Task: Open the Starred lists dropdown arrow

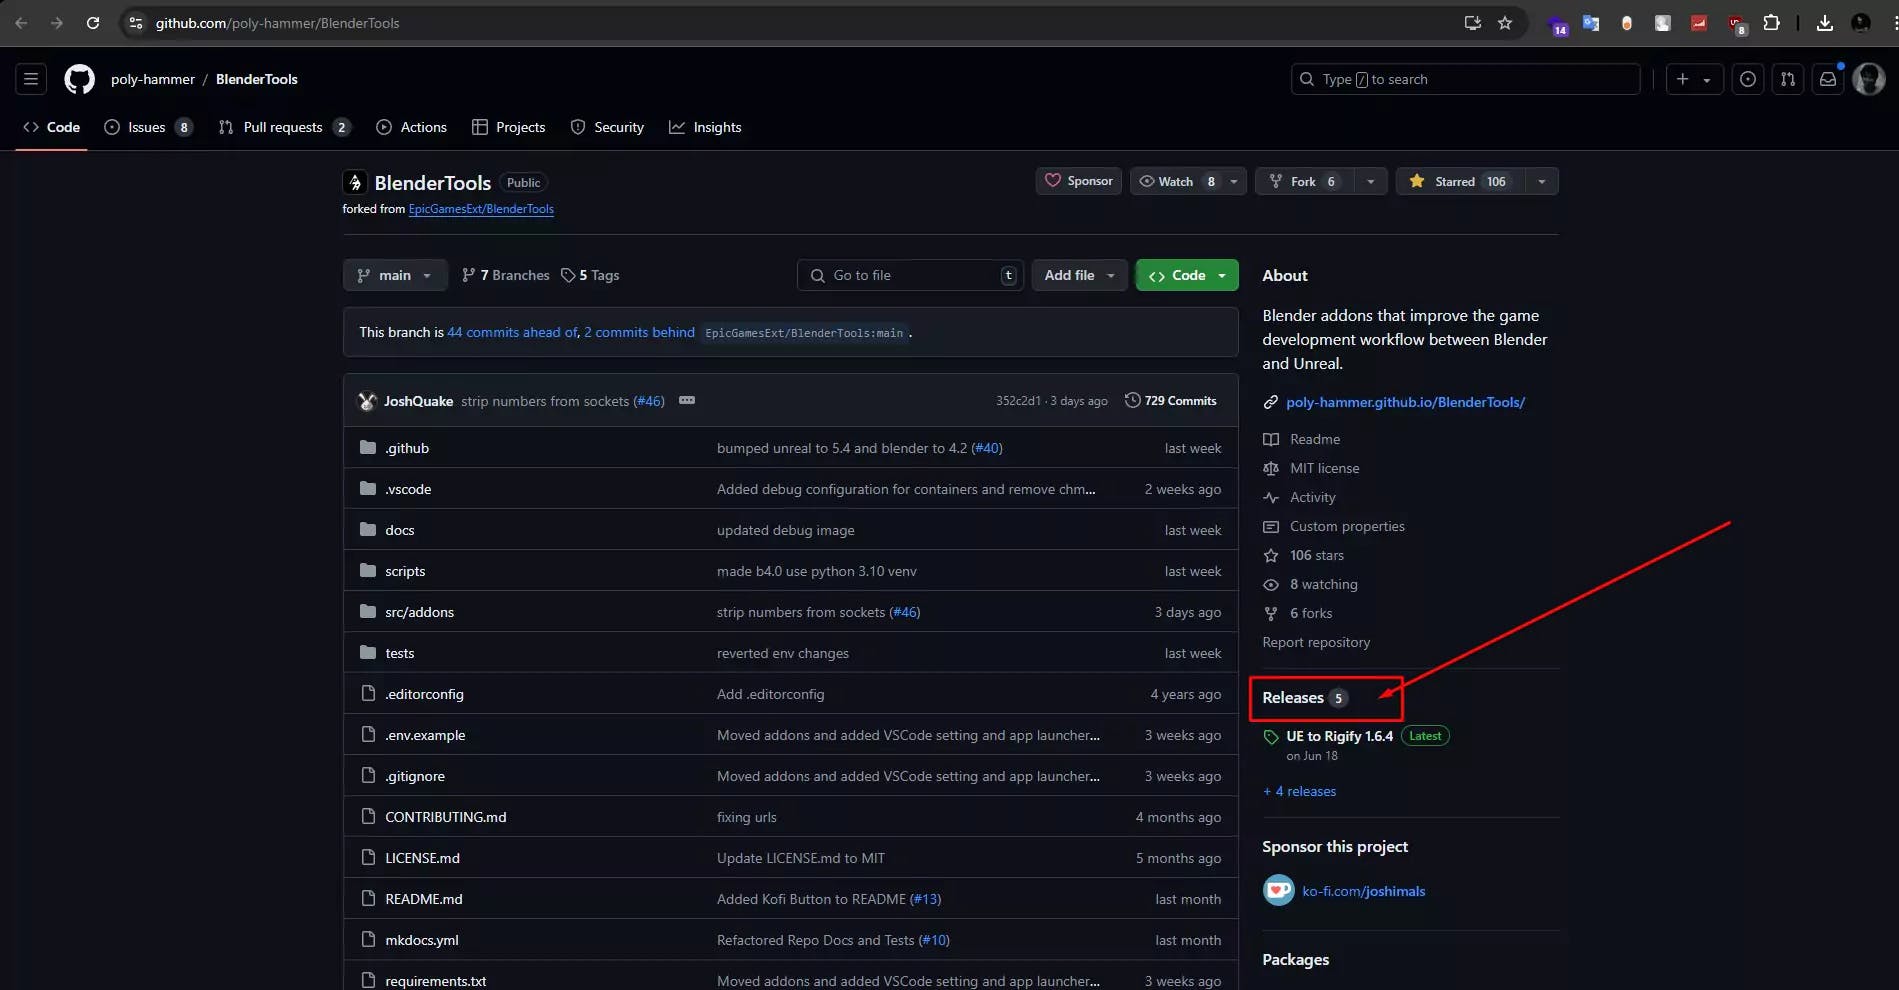Action: point(1542,181)
